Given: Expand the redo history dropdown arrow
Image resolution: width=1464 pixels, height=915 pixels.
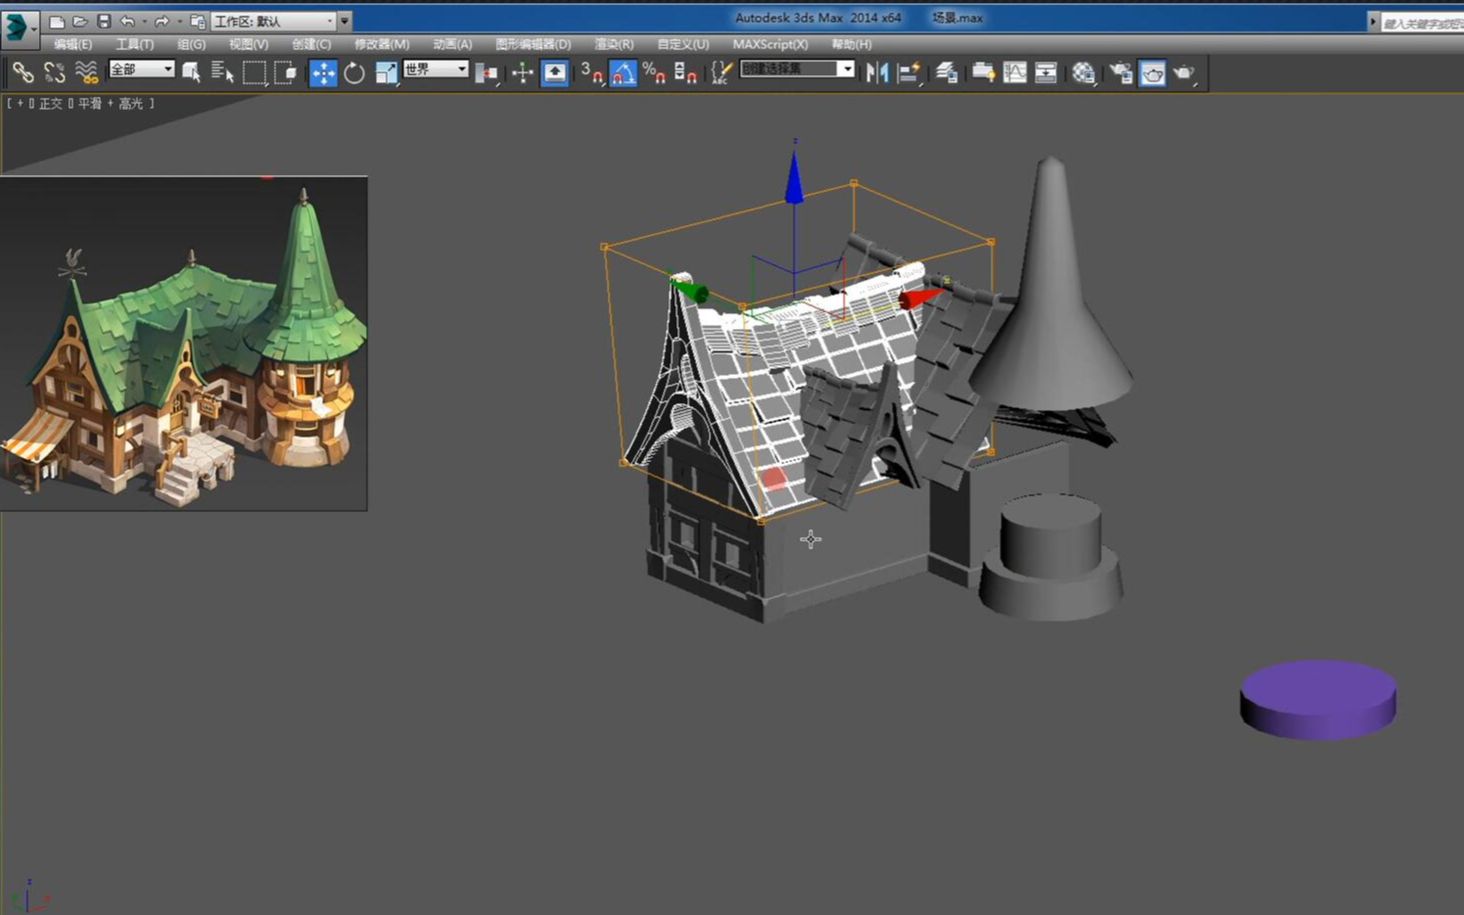Looking at the screenshot, I should [178, 21].
